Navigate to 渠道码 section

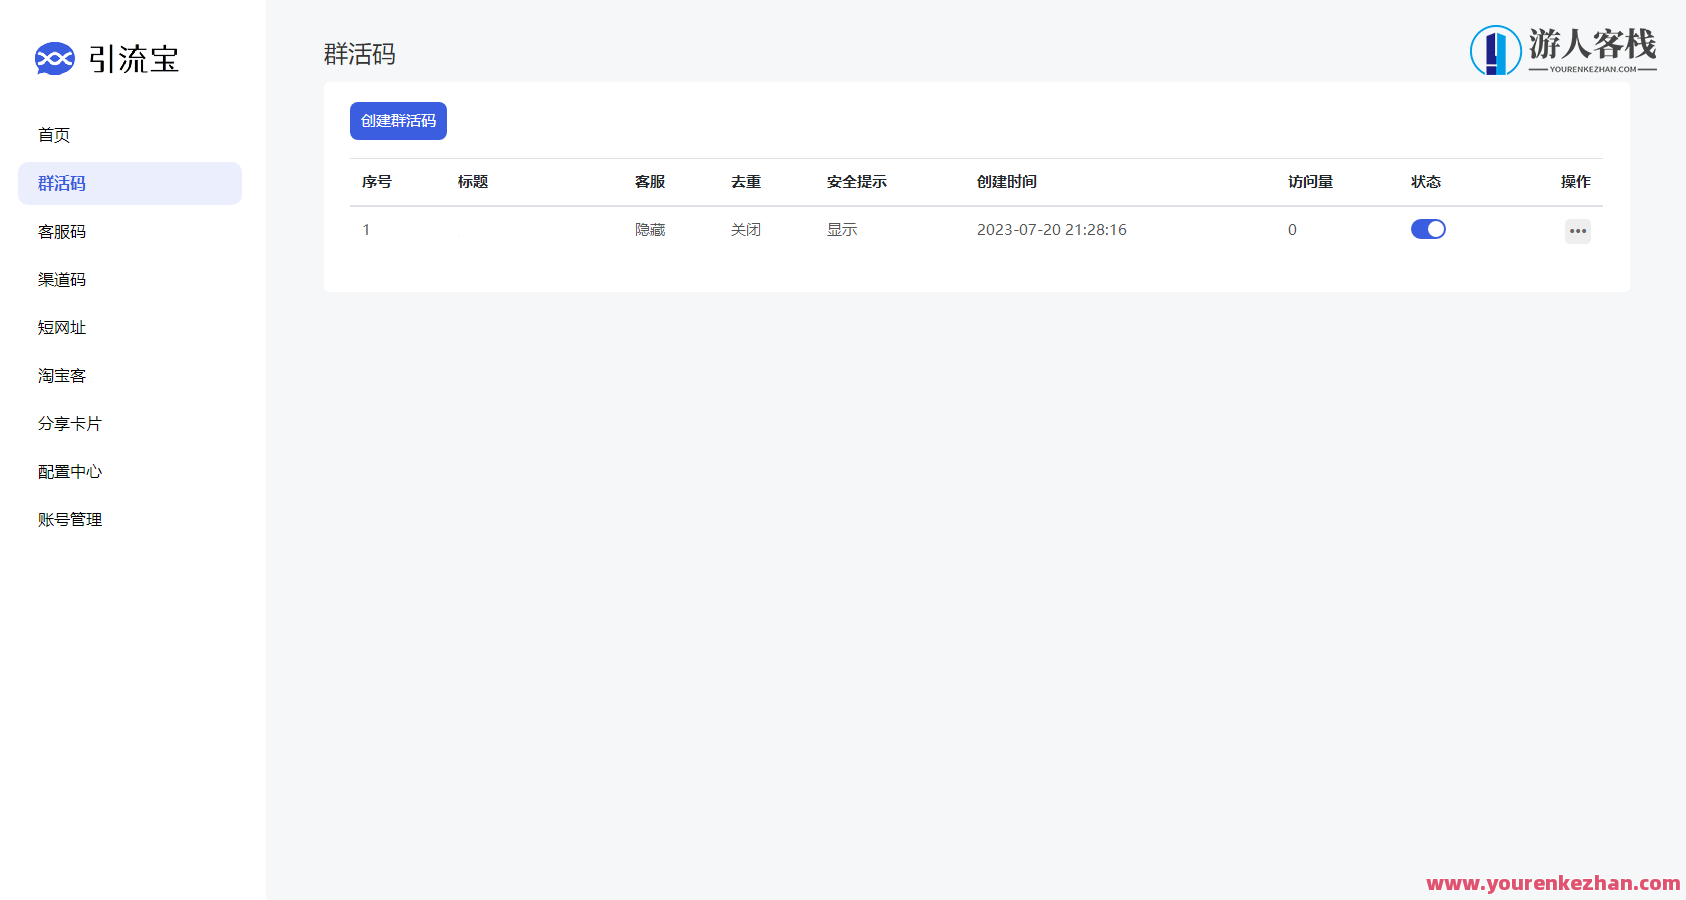point(62,279)
